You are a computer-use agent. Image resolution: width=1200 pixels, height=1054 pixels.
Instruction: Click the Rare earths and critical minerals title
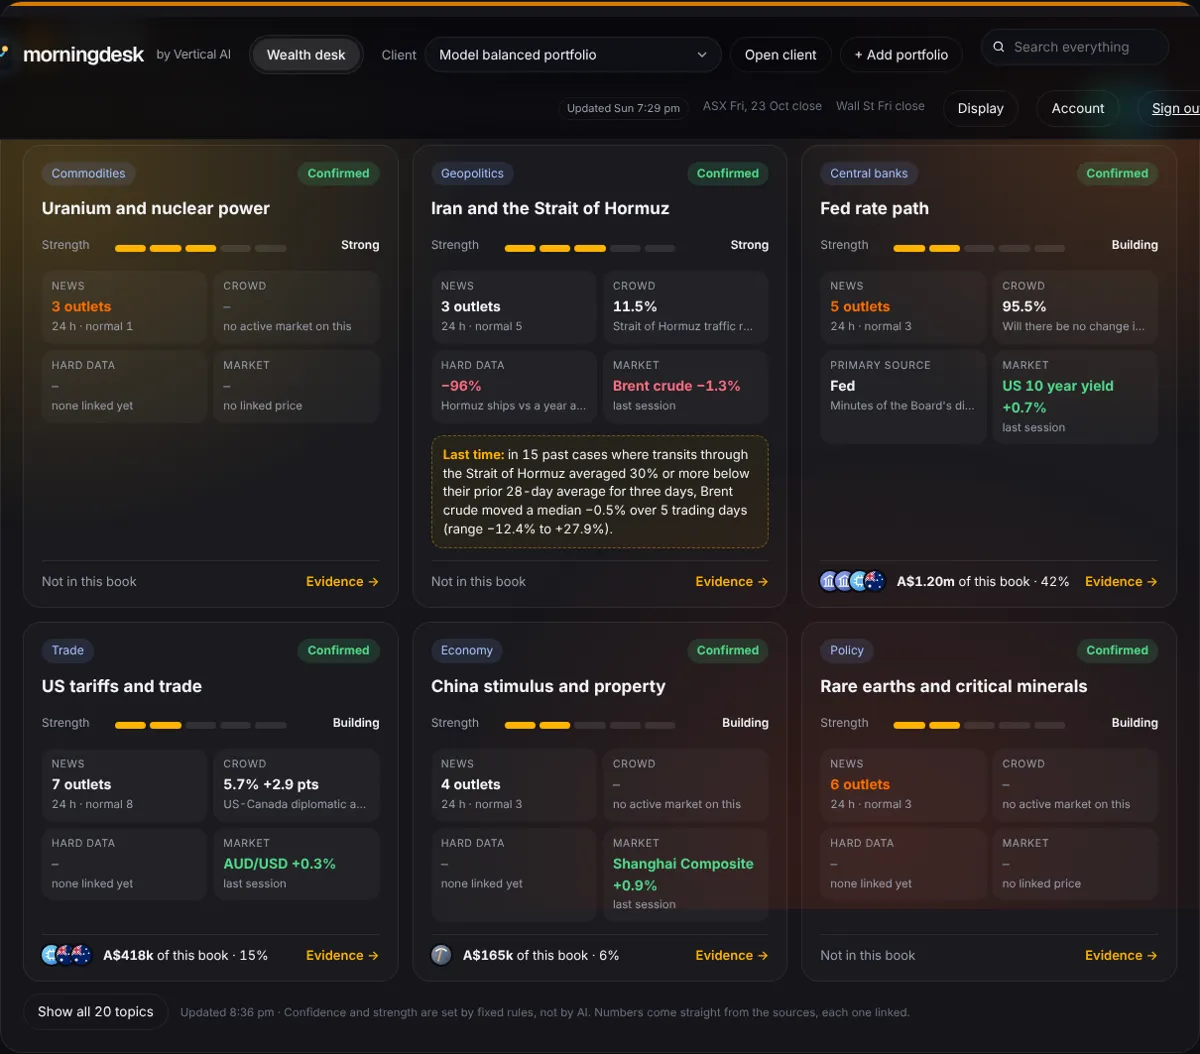pos(954,686)
